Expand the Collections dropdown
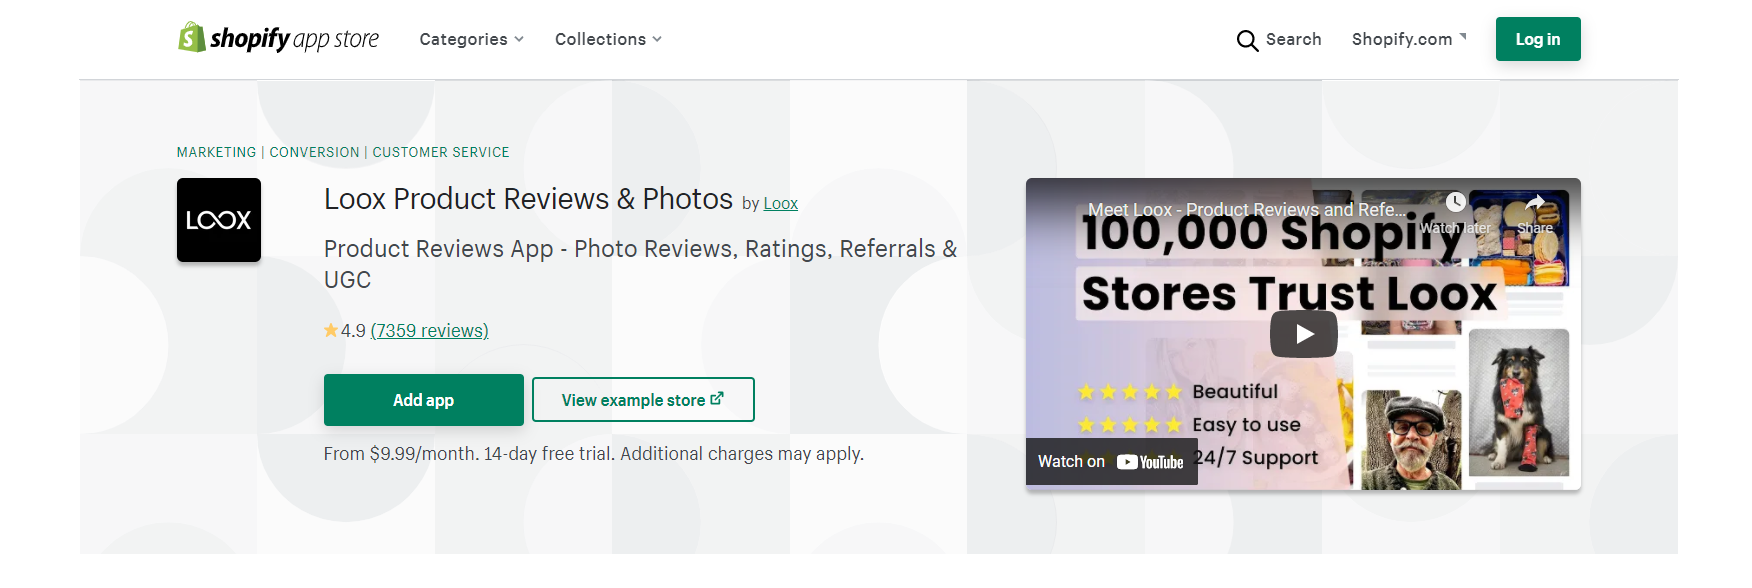Screen dimensions: 1752x588 [x=608, y=39]
